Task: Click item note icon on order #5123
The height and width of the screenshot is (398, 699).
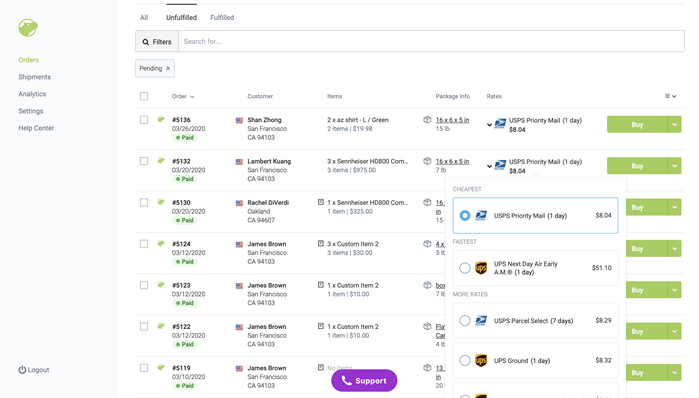Action: [x=321, y=284]
